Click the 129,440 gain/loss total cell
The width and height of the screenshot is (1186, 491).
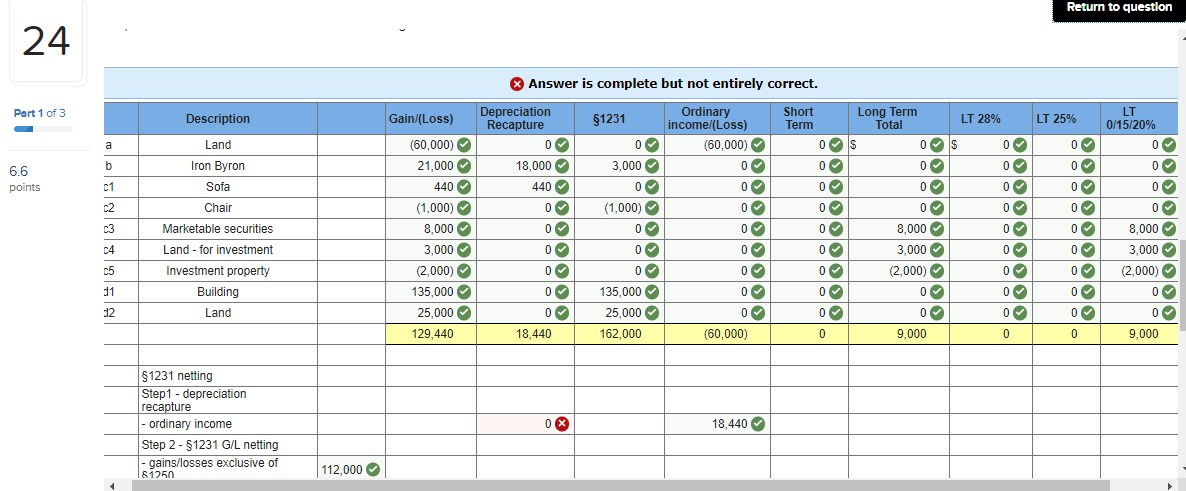[x=430, y=334]
